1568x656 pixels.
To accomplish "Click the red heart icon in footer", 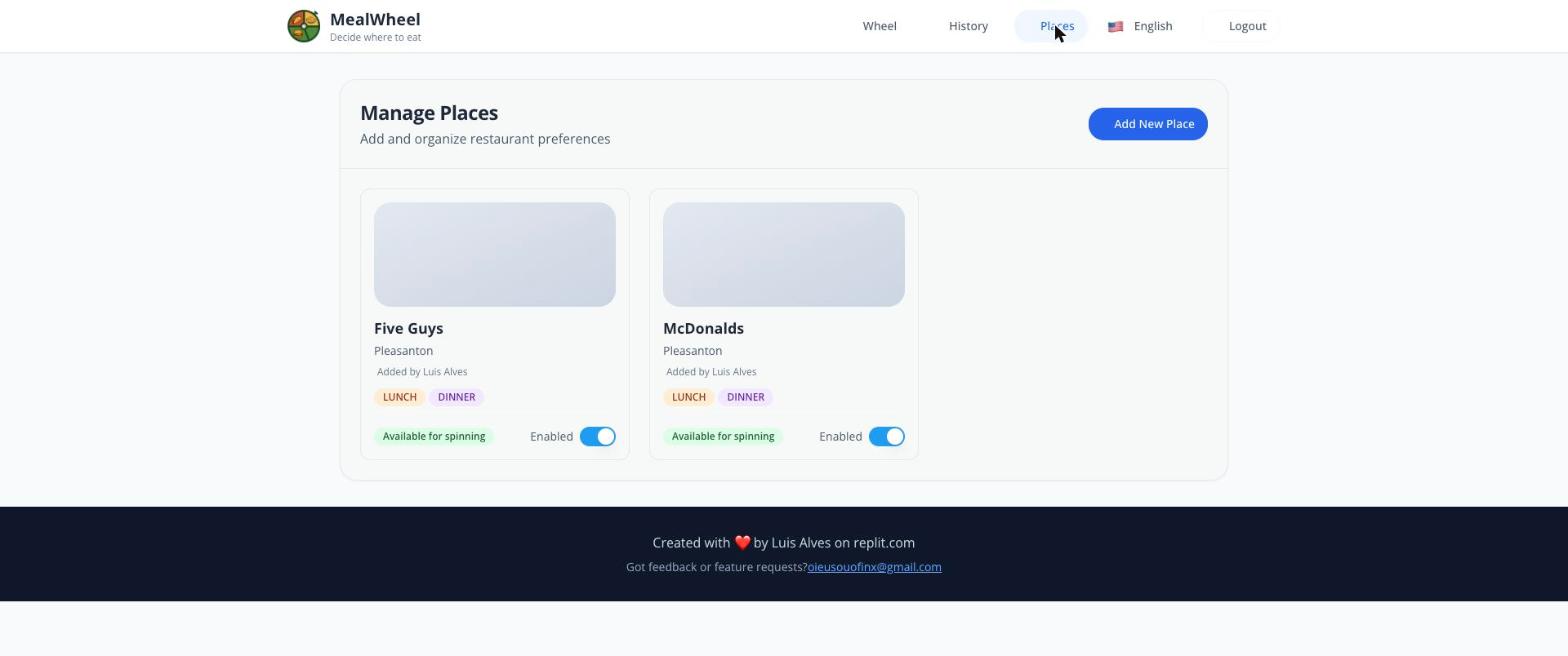I will point(742,543).
